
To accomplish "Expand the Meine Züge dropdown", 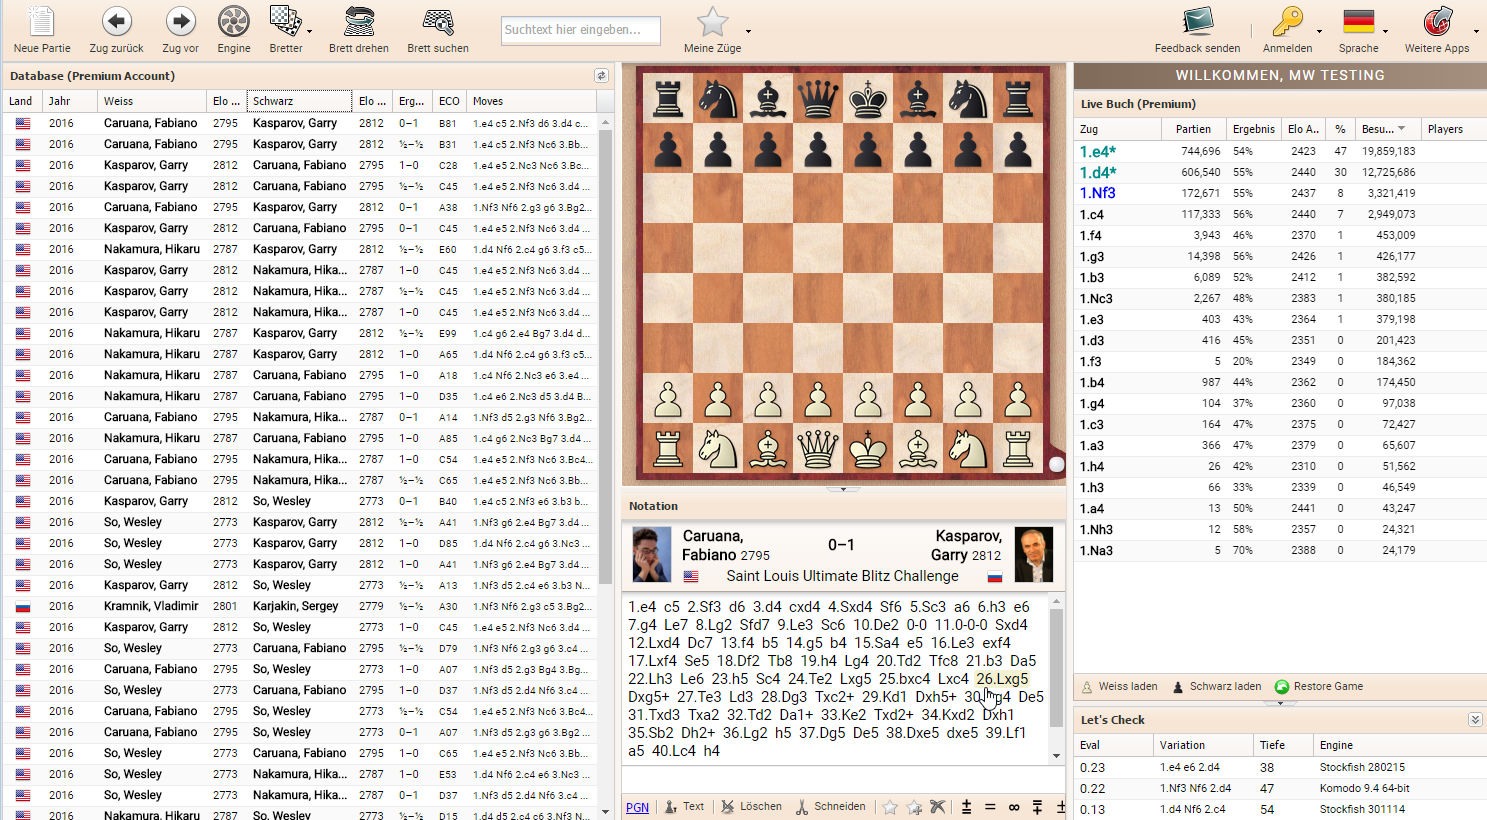I will (748, 31).
